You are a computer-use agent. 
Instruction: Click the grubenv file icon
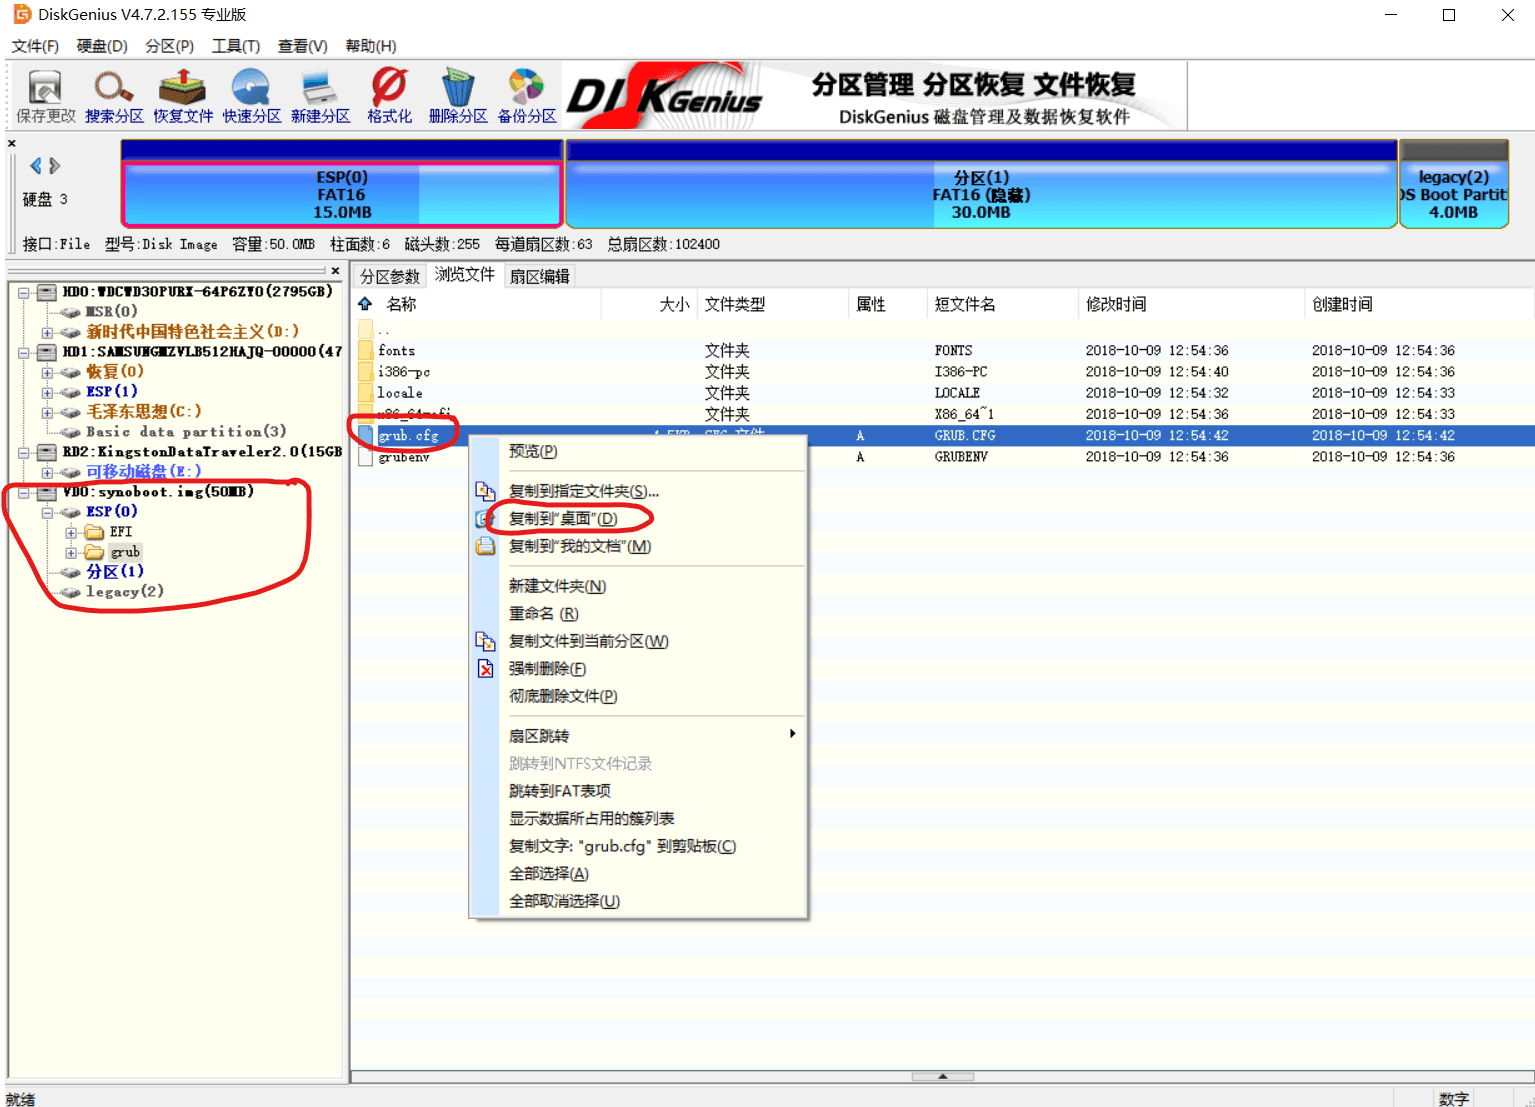(366, 457)
